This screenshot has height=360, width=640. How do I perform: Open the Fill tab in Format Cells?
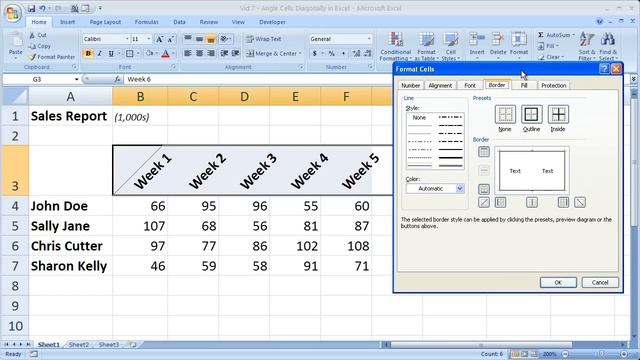[x=524, y=85]
